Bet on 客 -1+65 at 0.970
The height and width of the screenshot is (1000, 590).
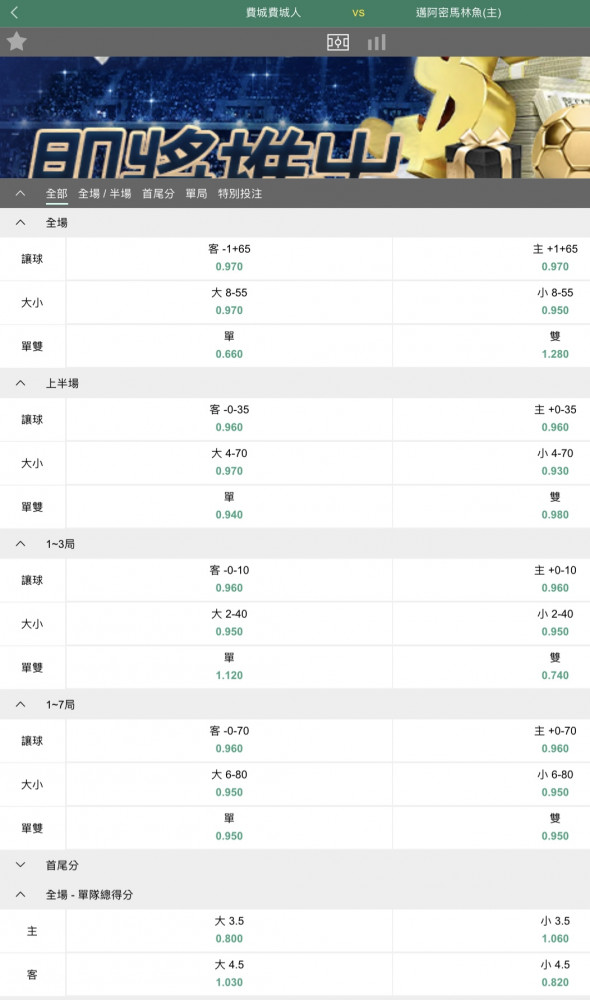coord(229,258)
